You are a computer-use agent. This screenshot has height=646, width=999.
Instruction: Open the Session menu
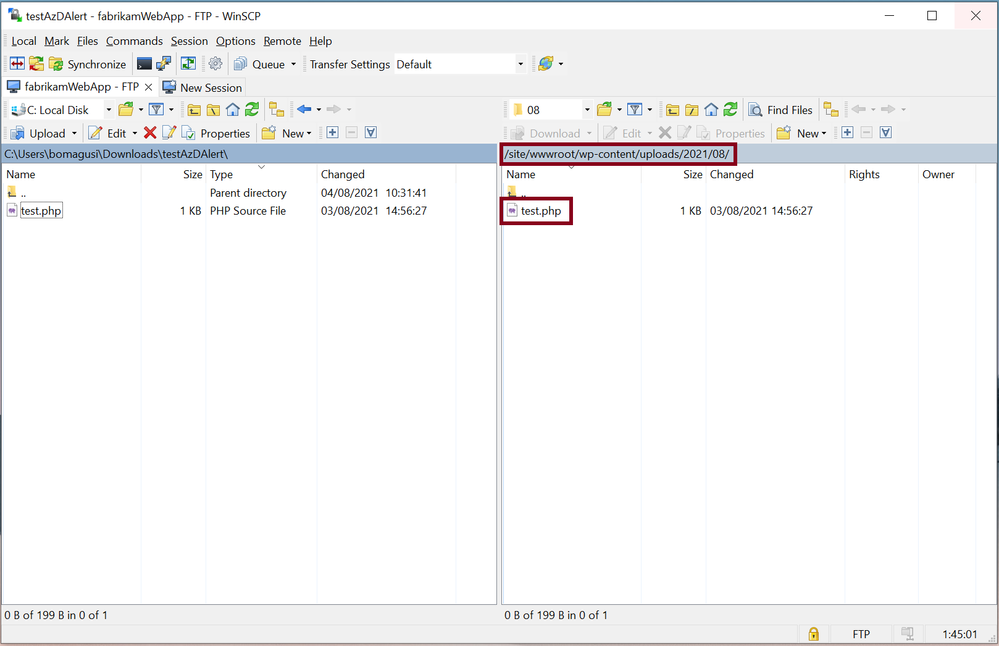click(x=189, y=41)
